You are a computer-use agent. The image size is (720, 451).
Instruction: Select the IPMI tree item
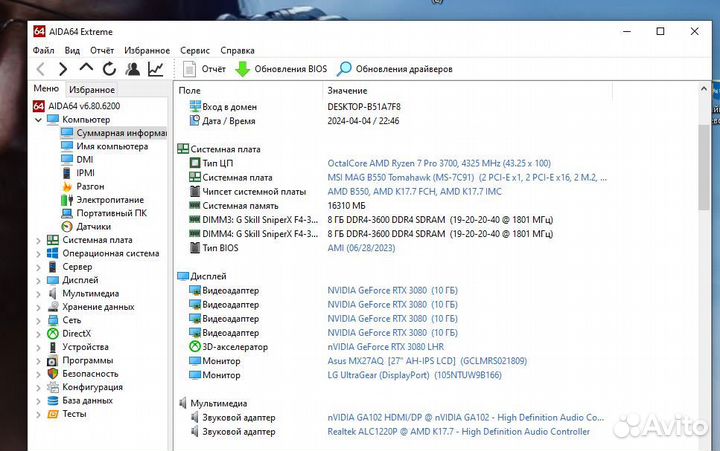(85, 173)
